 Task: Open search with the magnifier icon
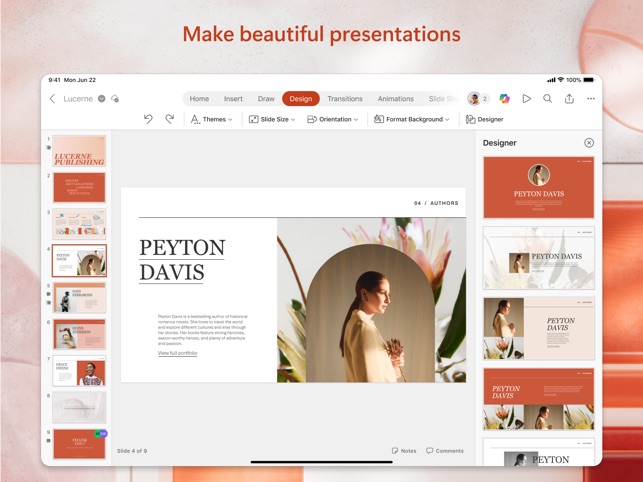[x=547, y=98]
